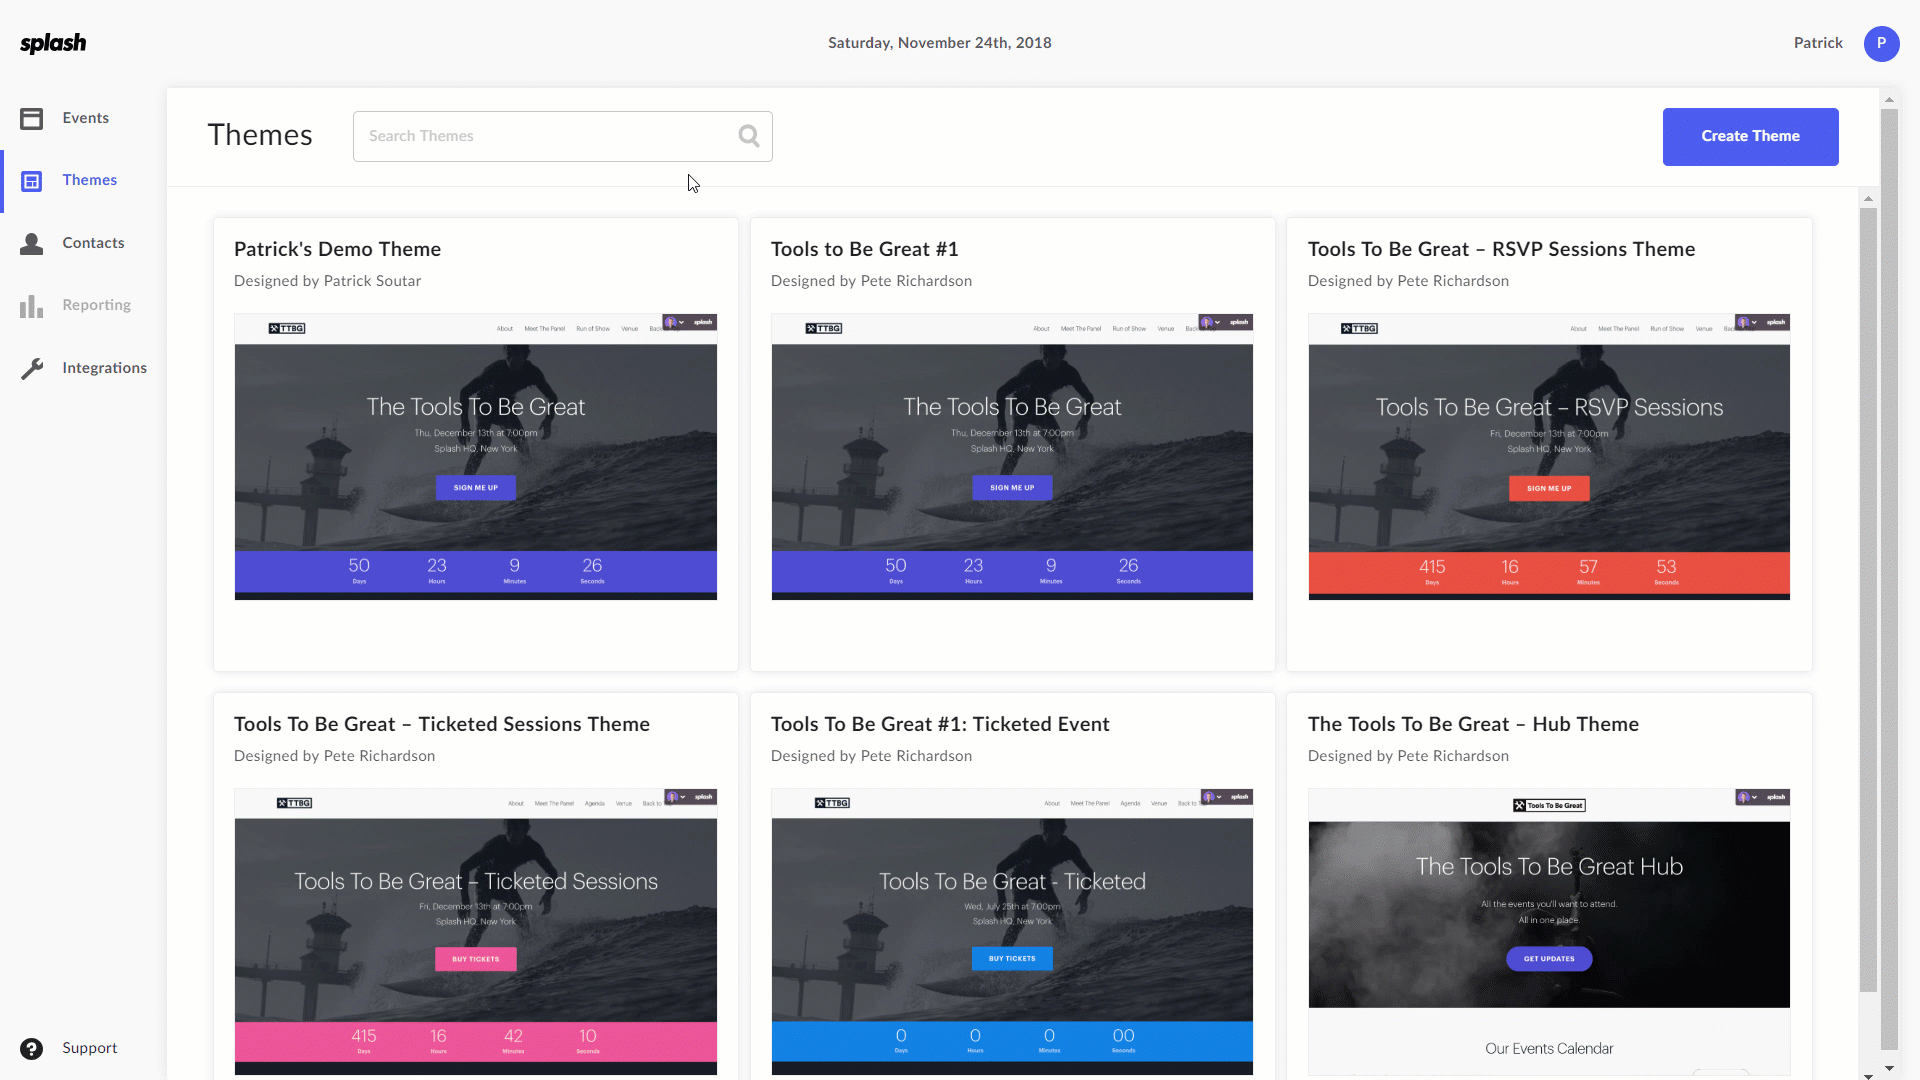The height and width of the screenshot is (1080, 1920).
Task: Open Patrick's Demo Theme title
Action: [337, 249]
